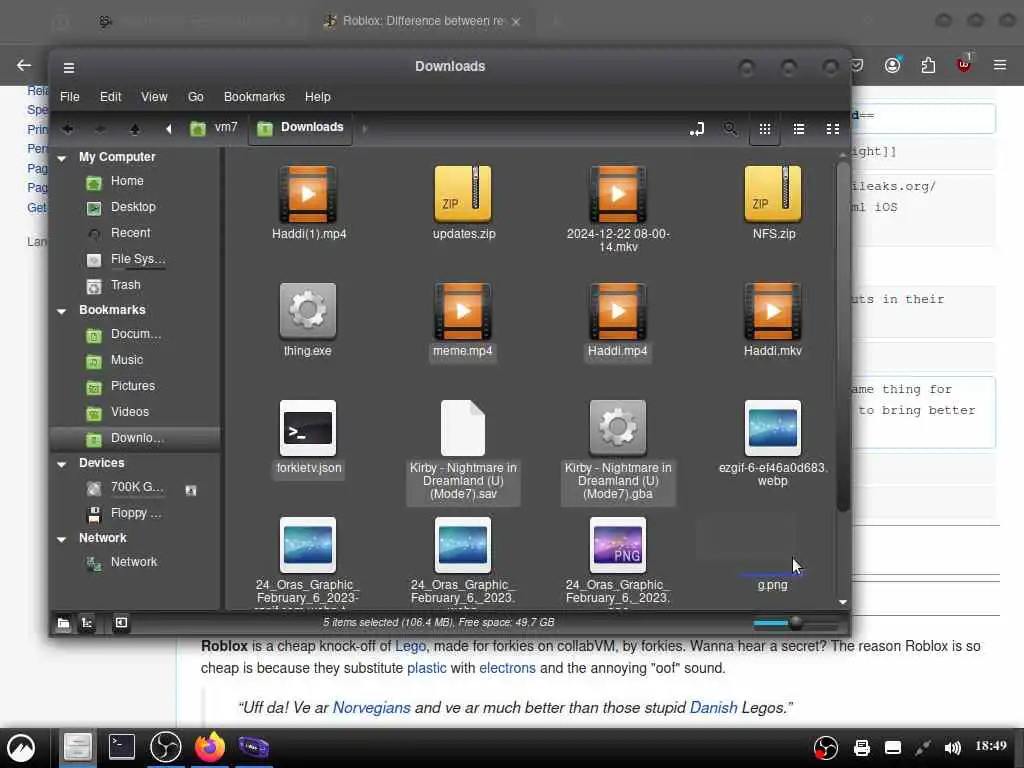Viewport: 1024px width, 768px height.
Task: Select the thing.exe file icon
Action: tap(308, 311)
